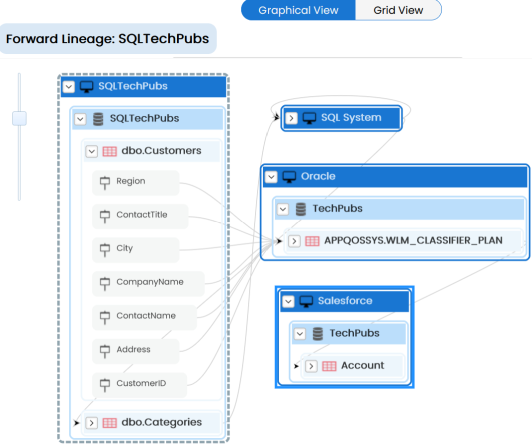This screenshot has height=446, width=532.
Task: Click the SQLTechPubs database cylinder icon
Action: (98, 119)
